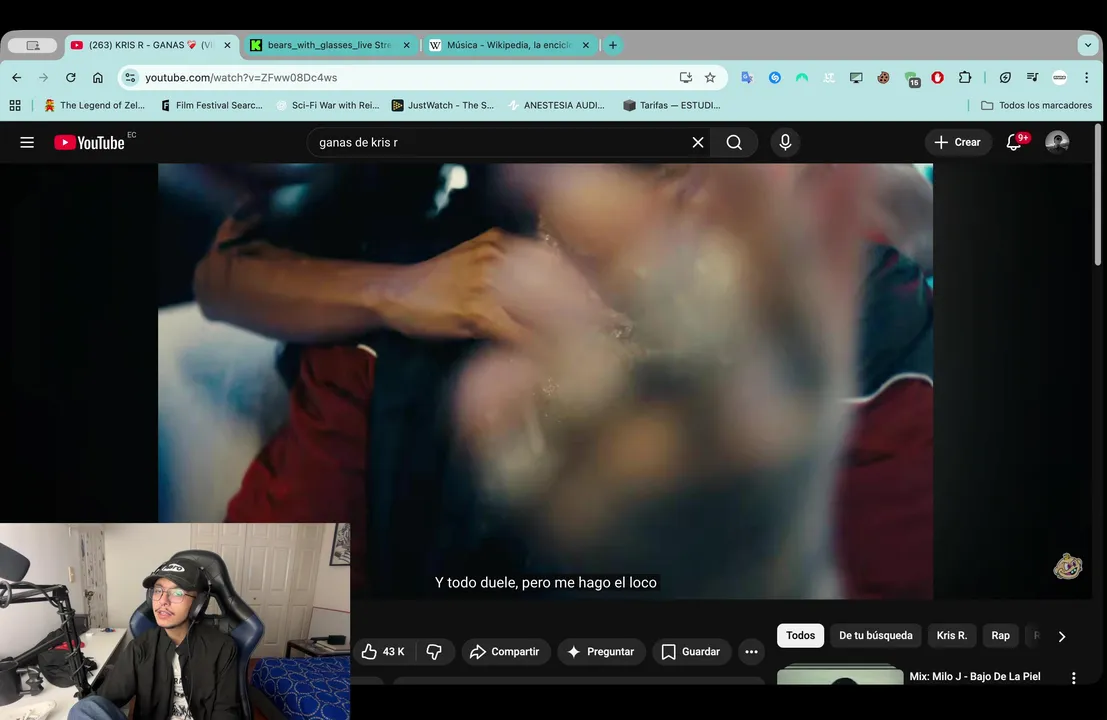Open Todos los marcadores folder

(x=1036, y=105)
